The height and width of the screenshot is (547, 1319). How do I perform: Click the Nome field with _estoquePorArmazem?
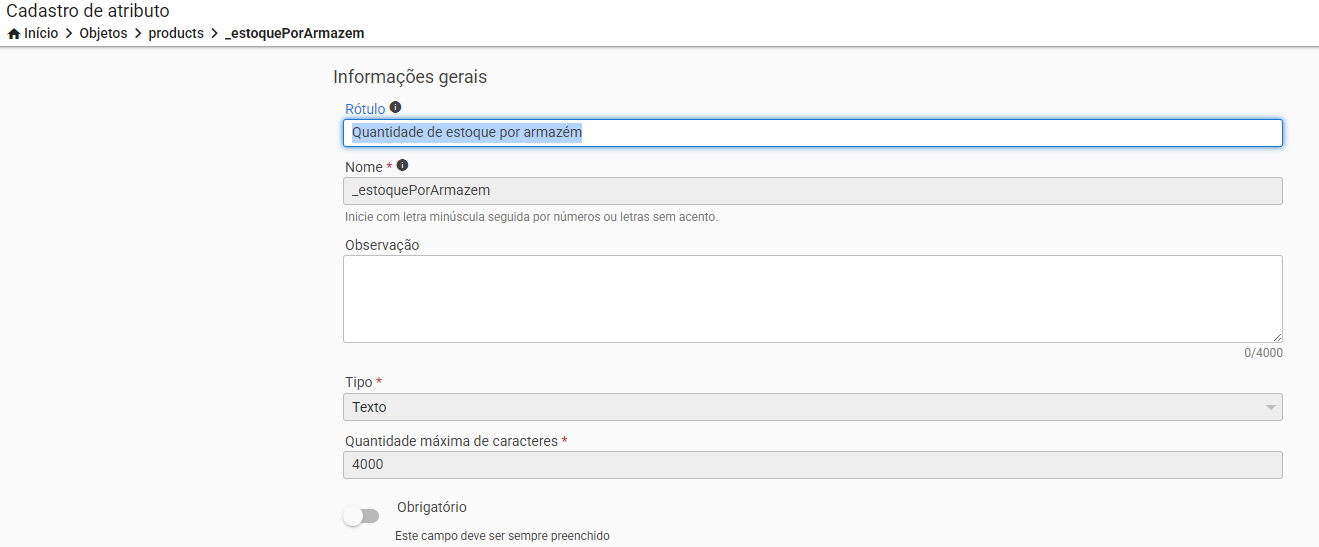pyautogui.click(x=812, y=191)
